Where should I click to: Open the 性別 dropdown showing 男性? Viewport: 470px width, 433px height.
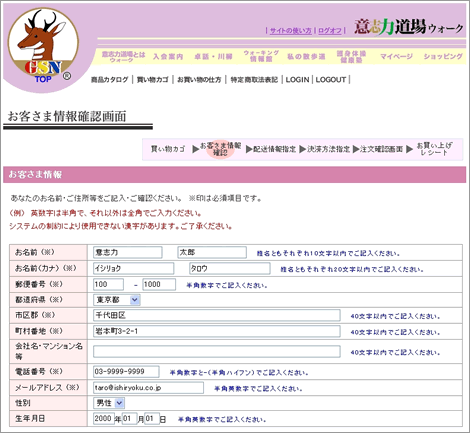coord(109,403)
